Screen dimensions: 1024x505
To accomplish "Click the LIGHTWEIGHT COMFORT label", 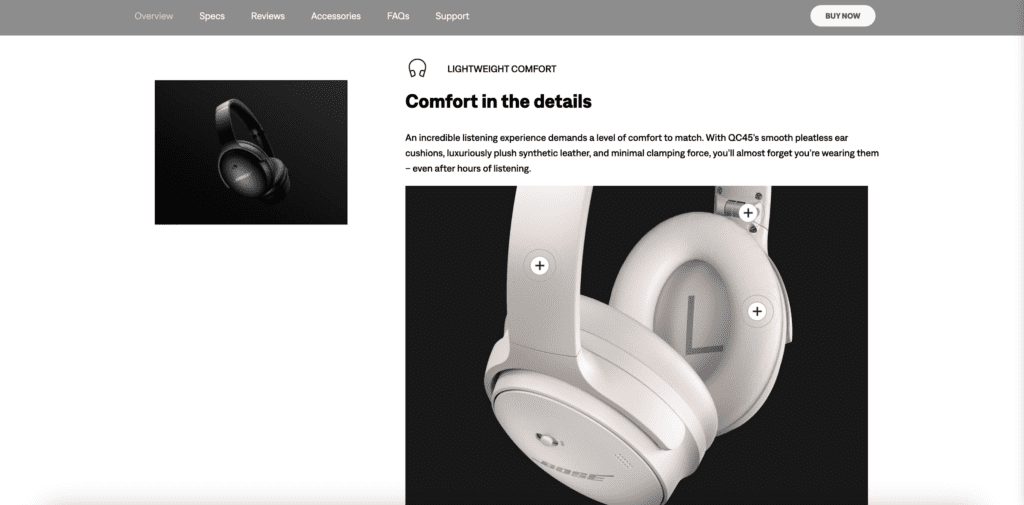I will coord(502,69).
